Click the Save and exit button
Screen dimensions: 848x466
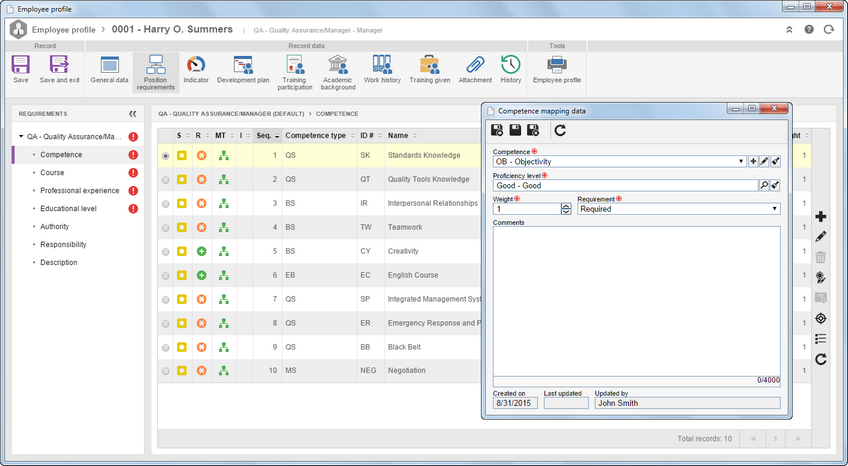pos(59,69)
